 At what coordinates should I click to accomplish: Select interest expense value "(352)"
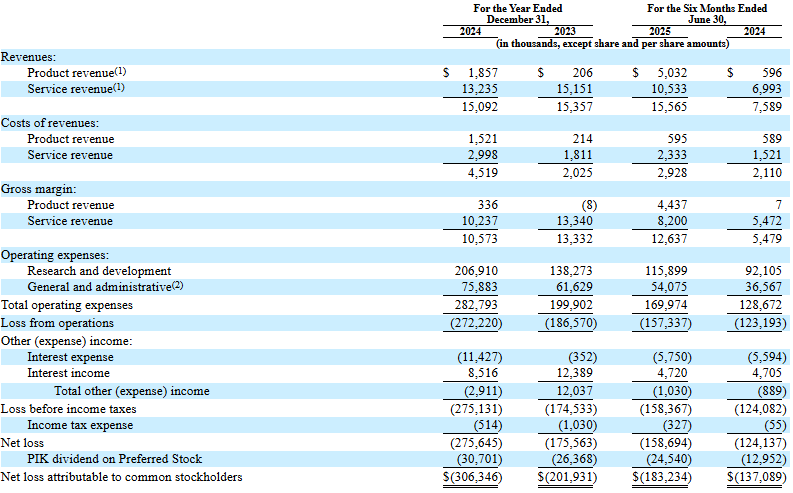tap(583, 357)
